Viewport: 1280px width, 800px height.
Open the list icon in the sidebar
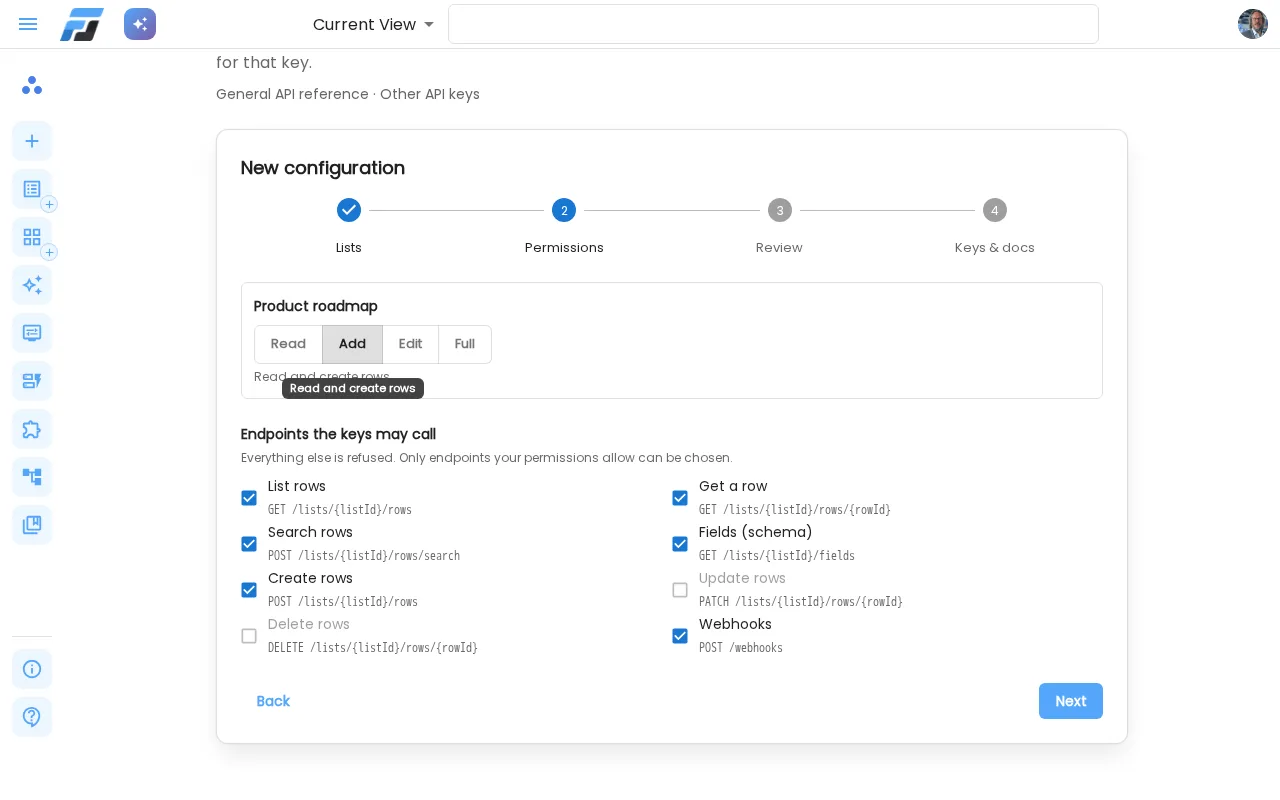click(32, 189)
